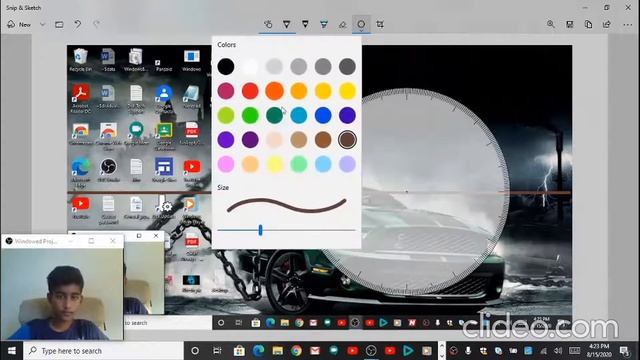Pick the red color swatch
The width and height of the screenshot is (640, 360).
(250, 91)
